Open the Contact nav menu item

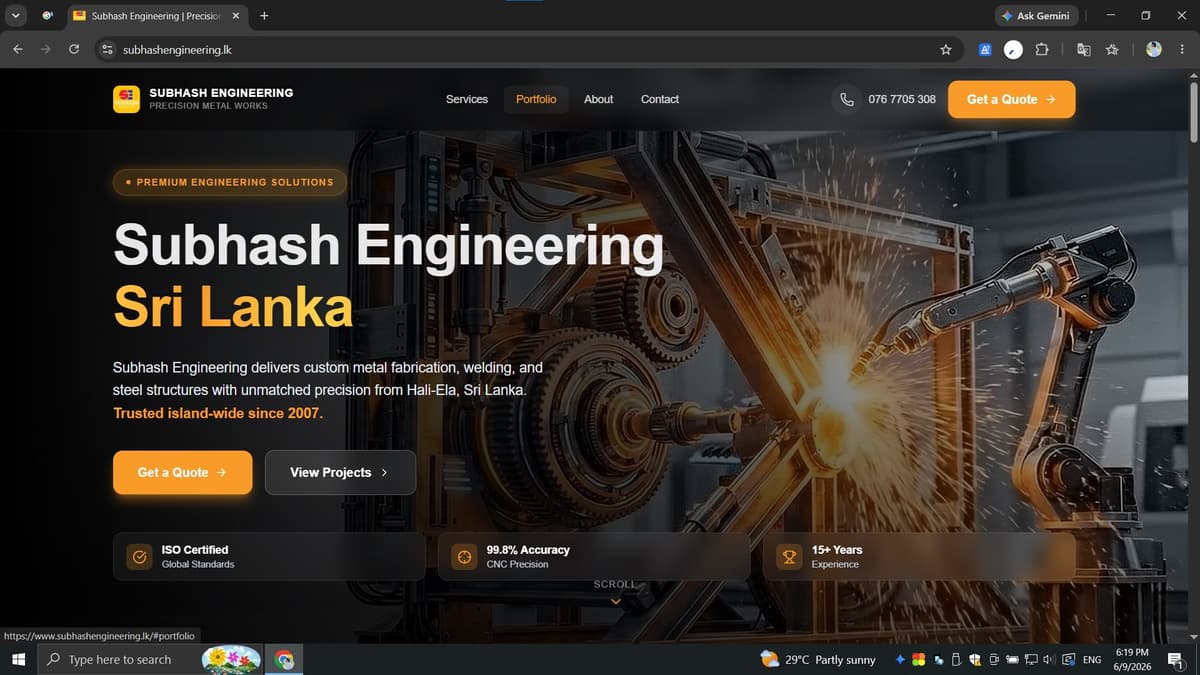point(660,99)
